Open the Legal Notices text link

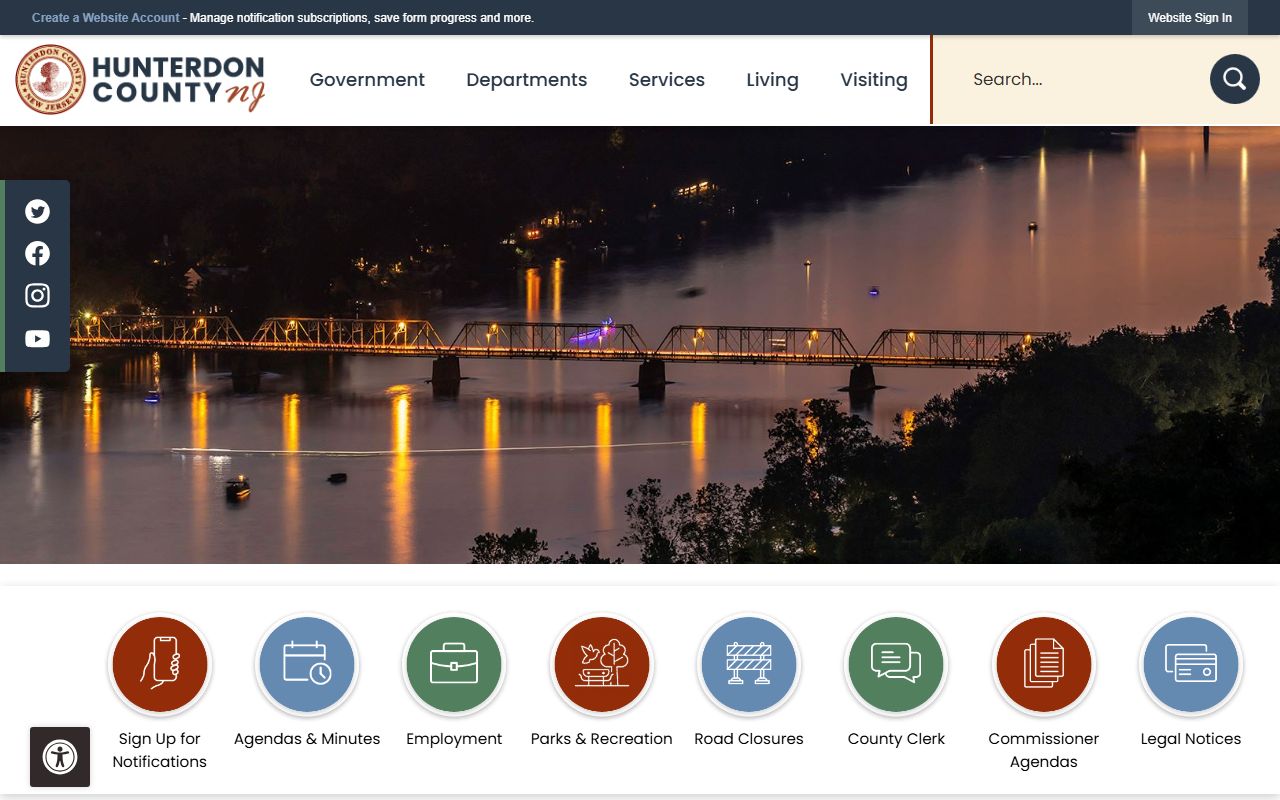point(1191,739)
